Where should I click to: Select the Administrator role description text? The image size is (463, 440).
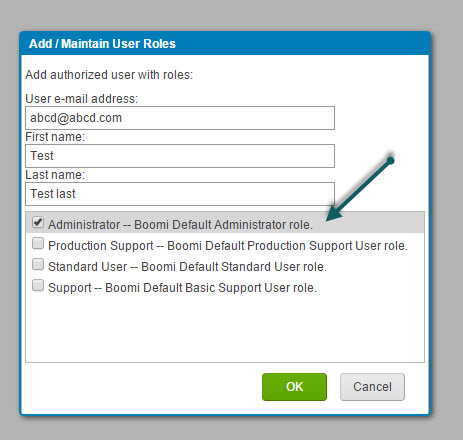coord(180,225)
